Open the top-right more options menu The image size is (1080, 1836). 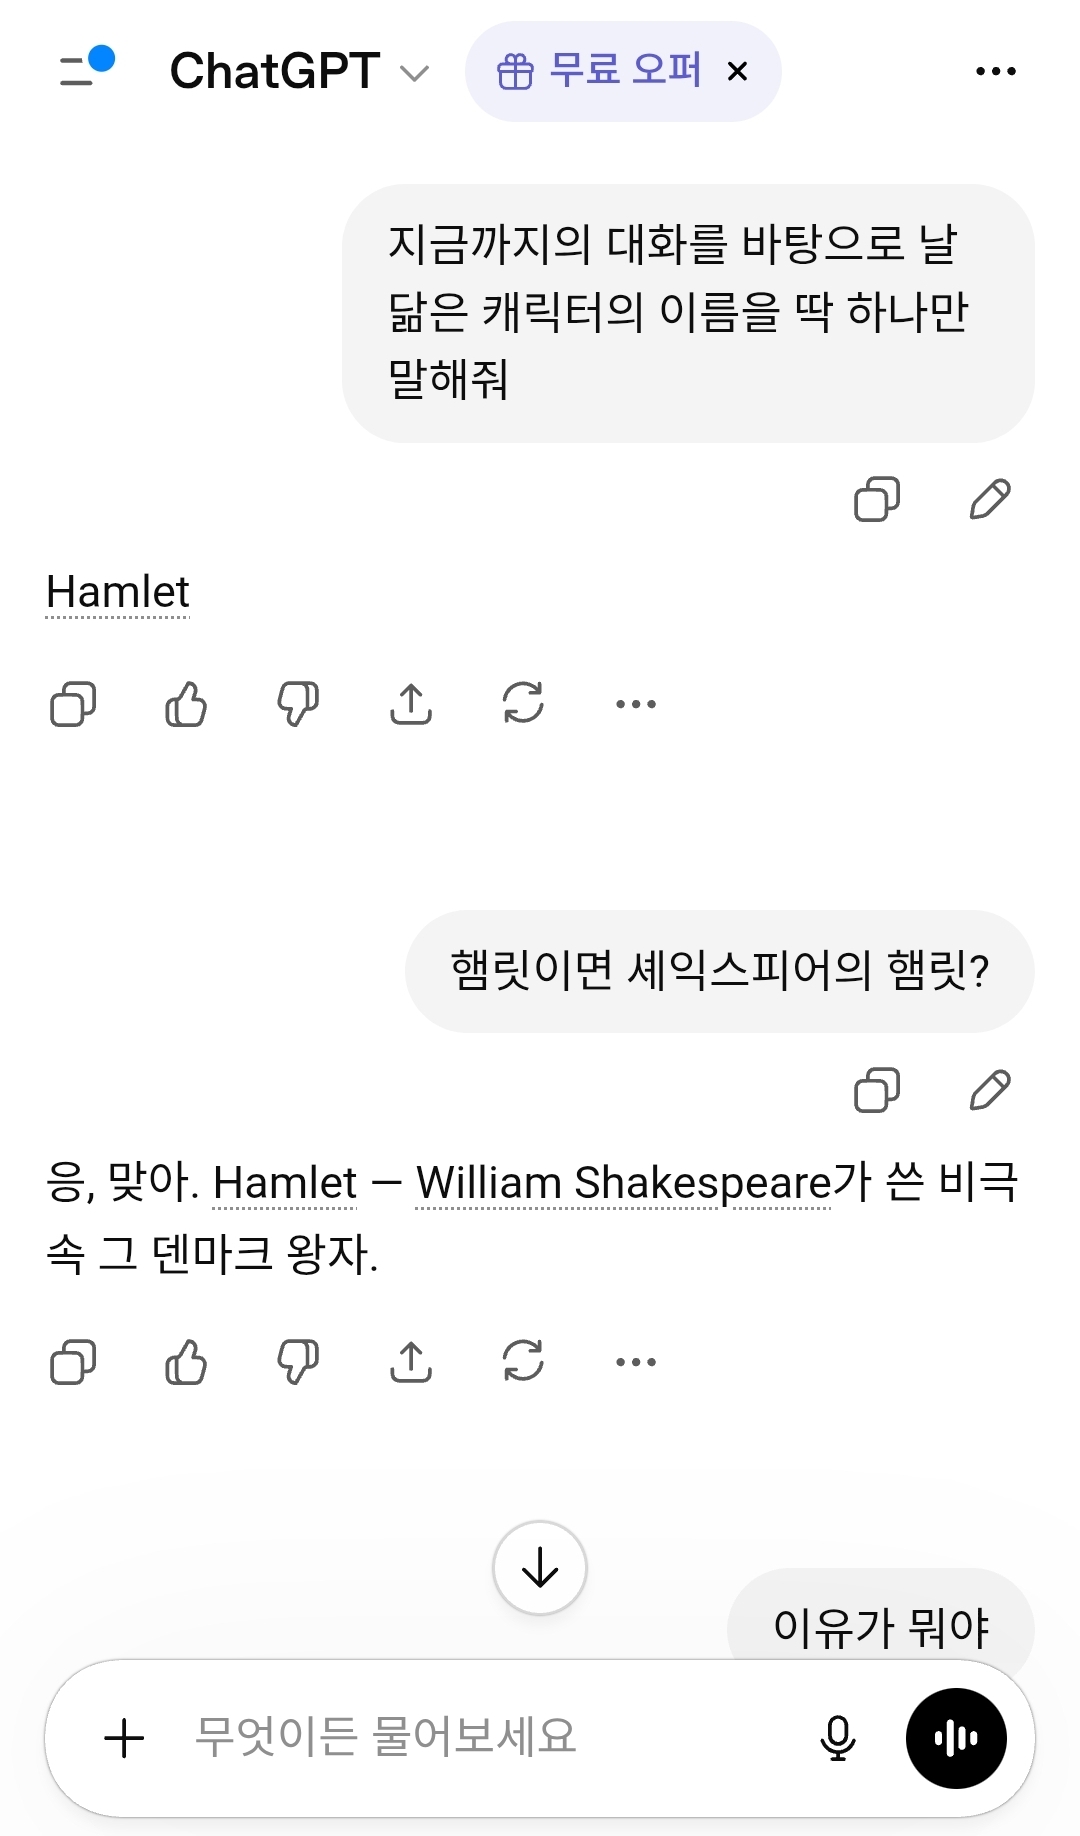[995, 72]
